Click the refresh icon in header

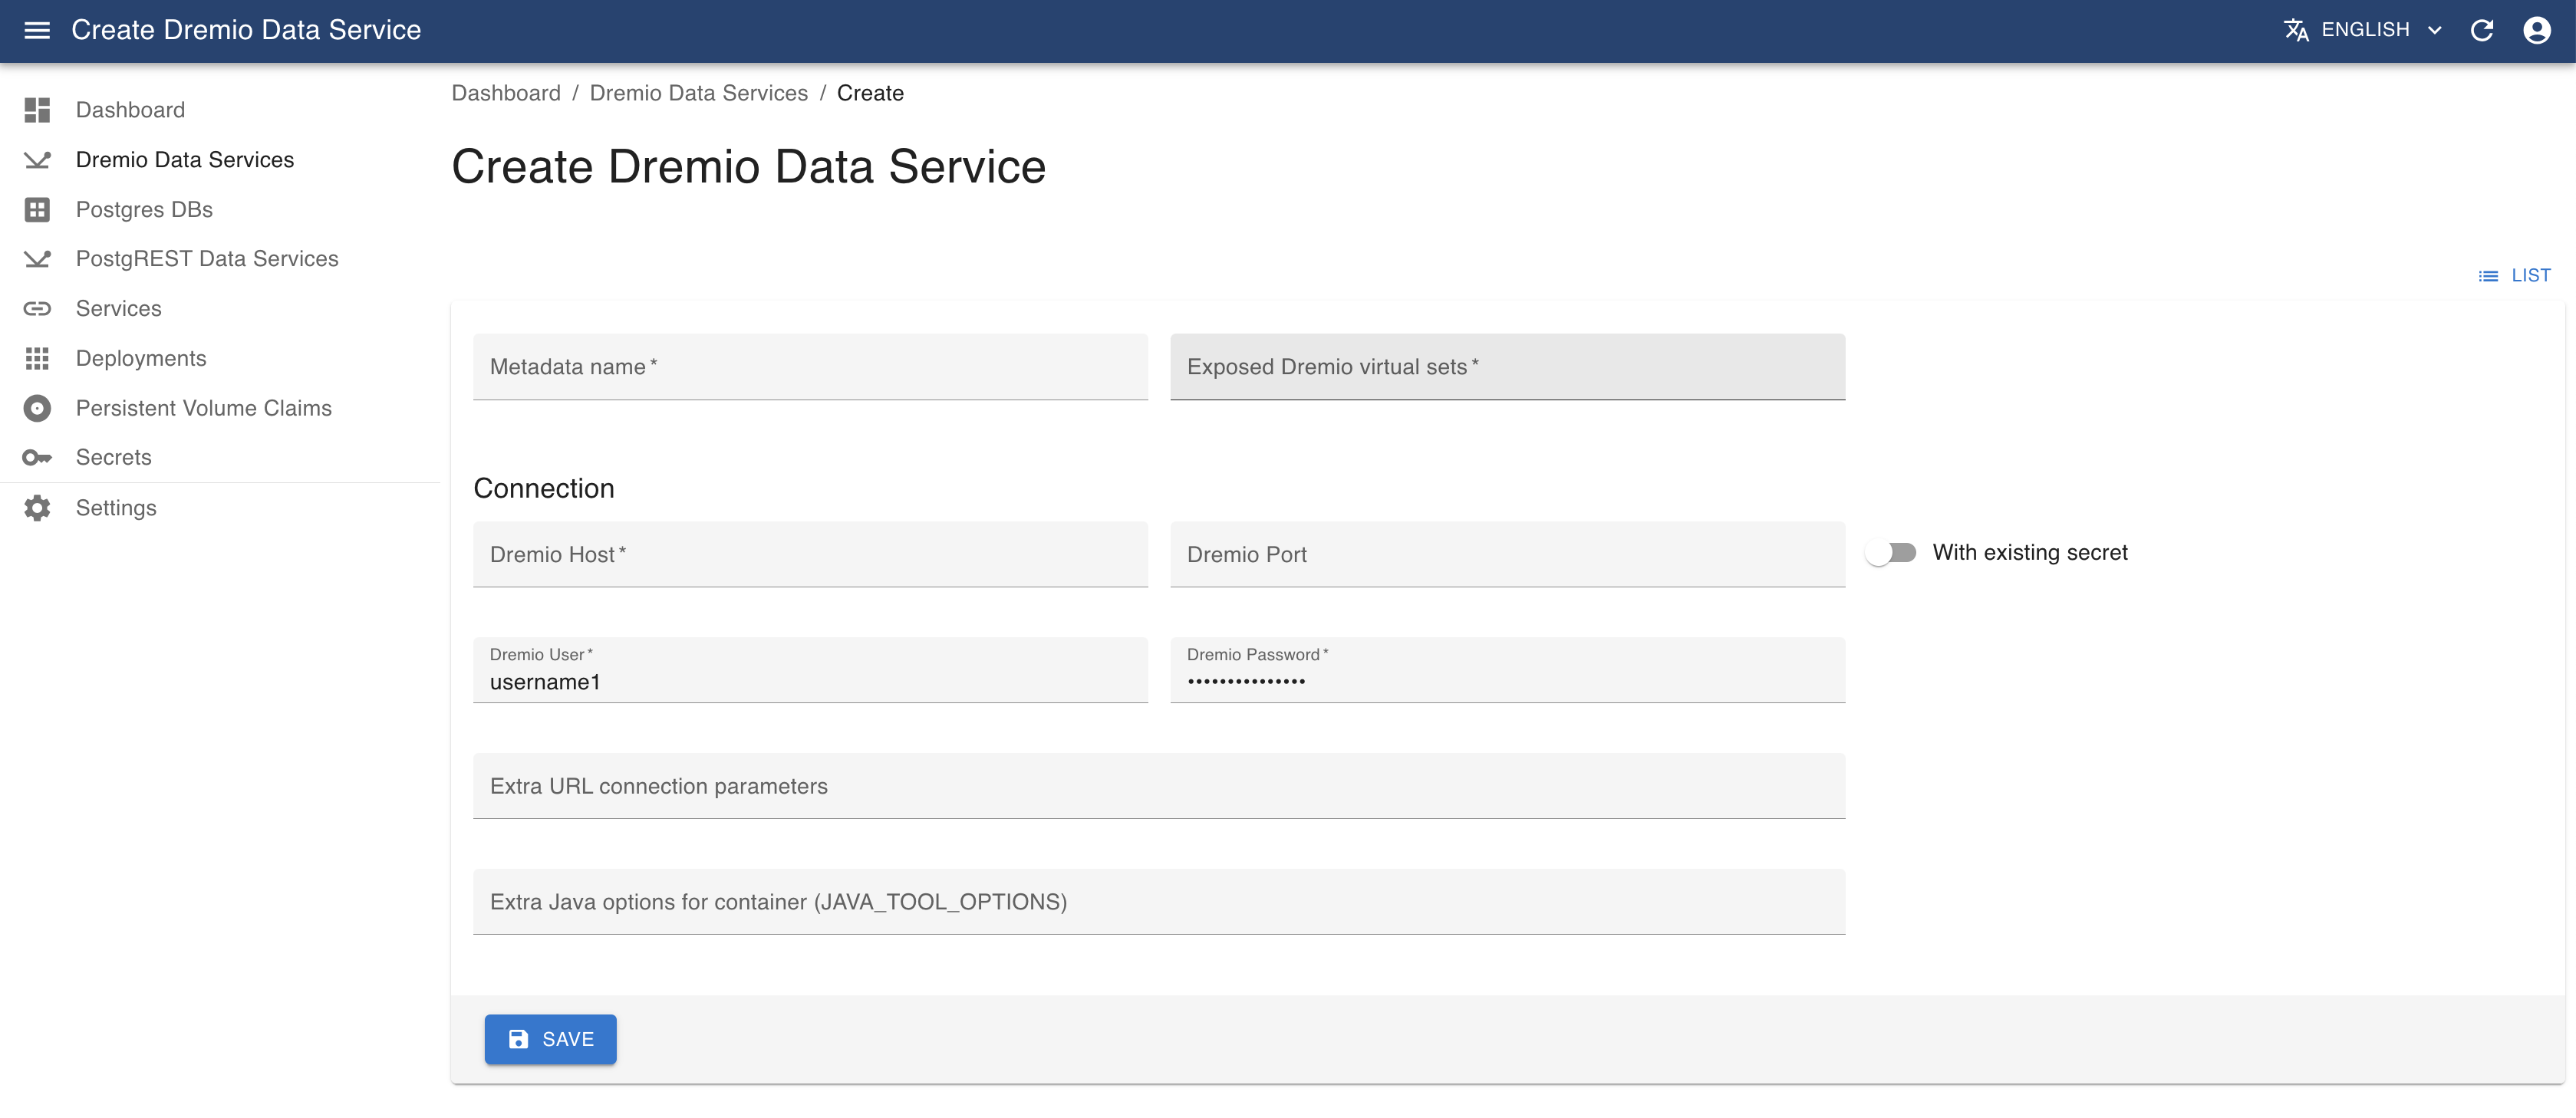pyautogui.click(x=2482, y=30)
